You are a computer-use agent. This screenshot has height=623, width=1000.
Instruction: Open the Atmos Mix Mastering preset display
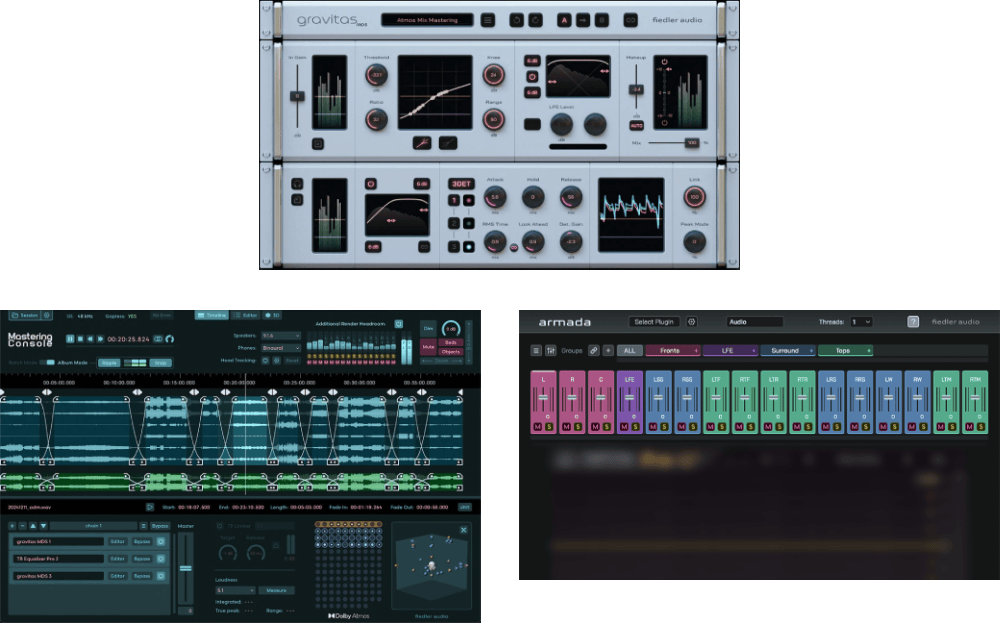click(427, 20)
